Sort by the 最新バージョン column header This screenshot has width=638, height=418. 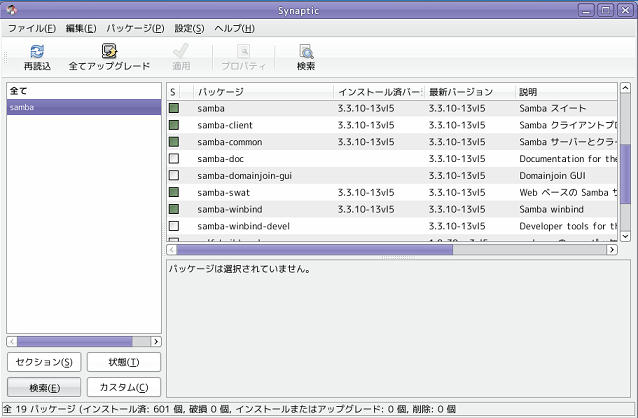point(470,92)
